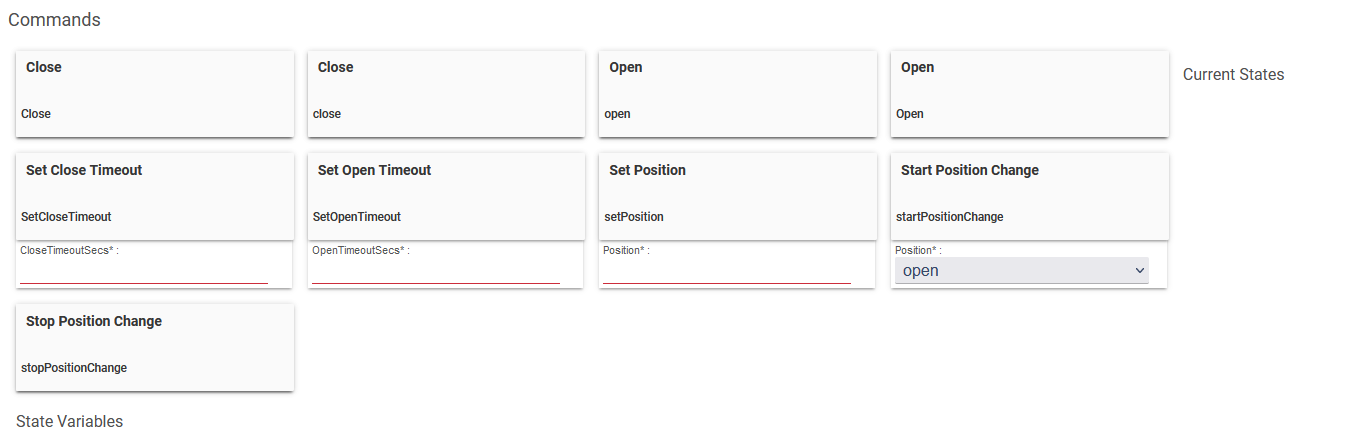Execute the Set Position command
1349x443 pixels.
point(737,195)
